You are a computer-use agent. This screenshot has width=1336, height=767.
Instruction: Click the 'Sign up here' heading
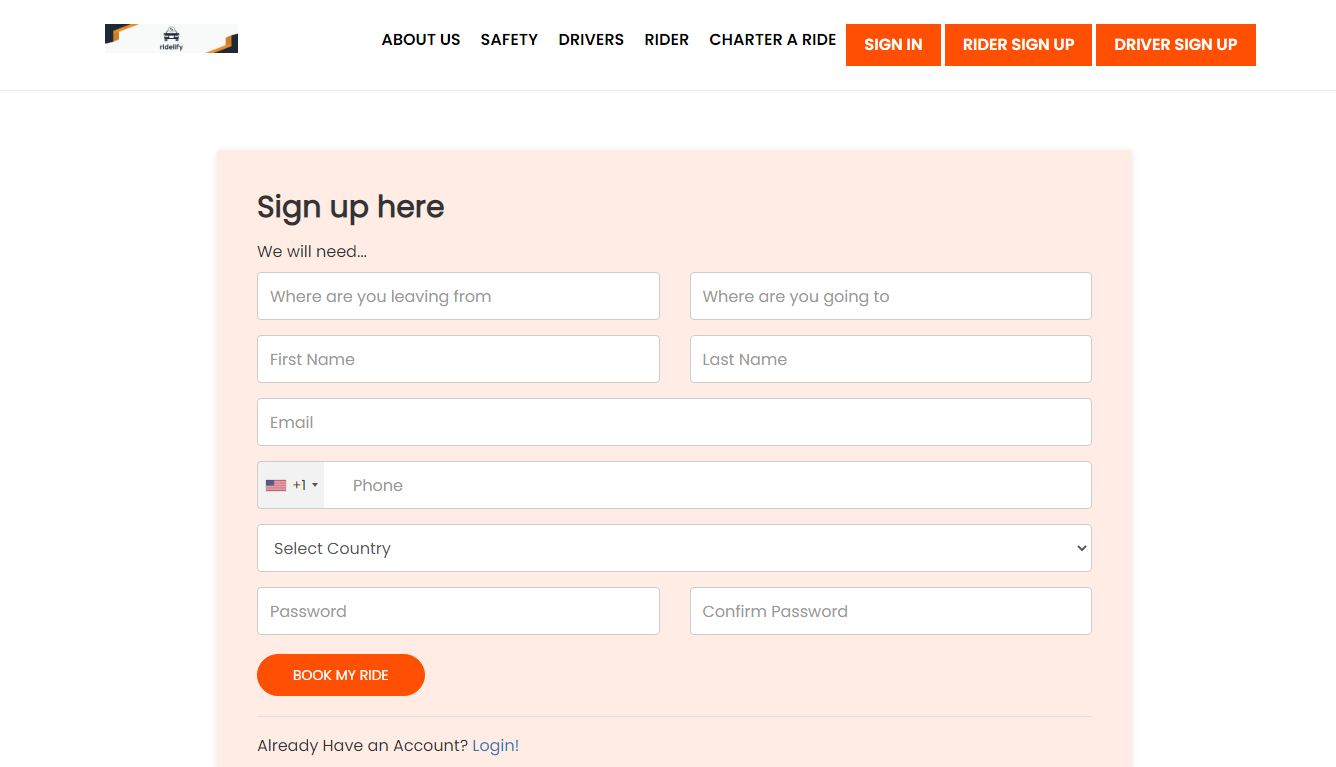pyautogui.click(x=351, y=207)
